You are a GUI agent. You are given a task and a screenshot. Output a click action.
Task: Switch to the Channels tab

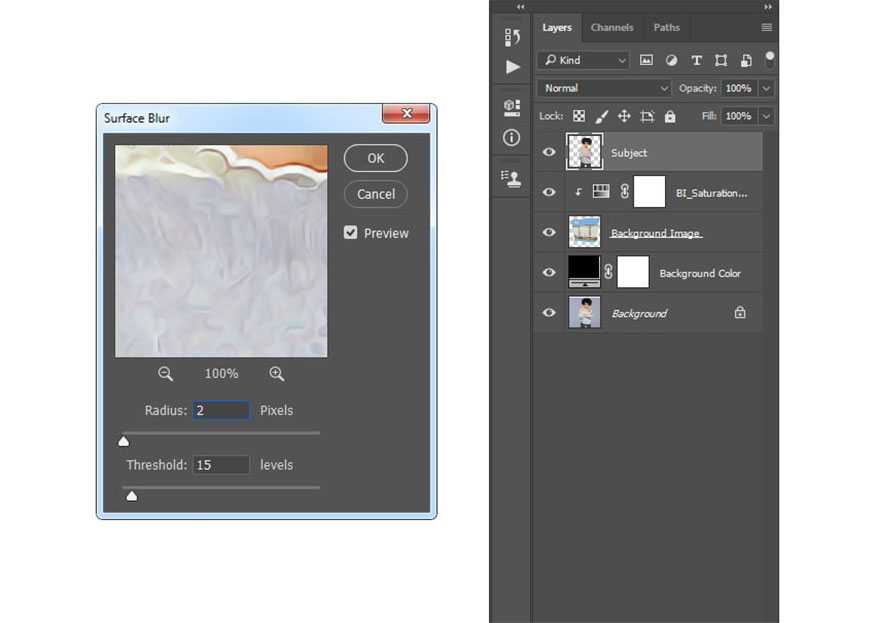tap(611, 28)
